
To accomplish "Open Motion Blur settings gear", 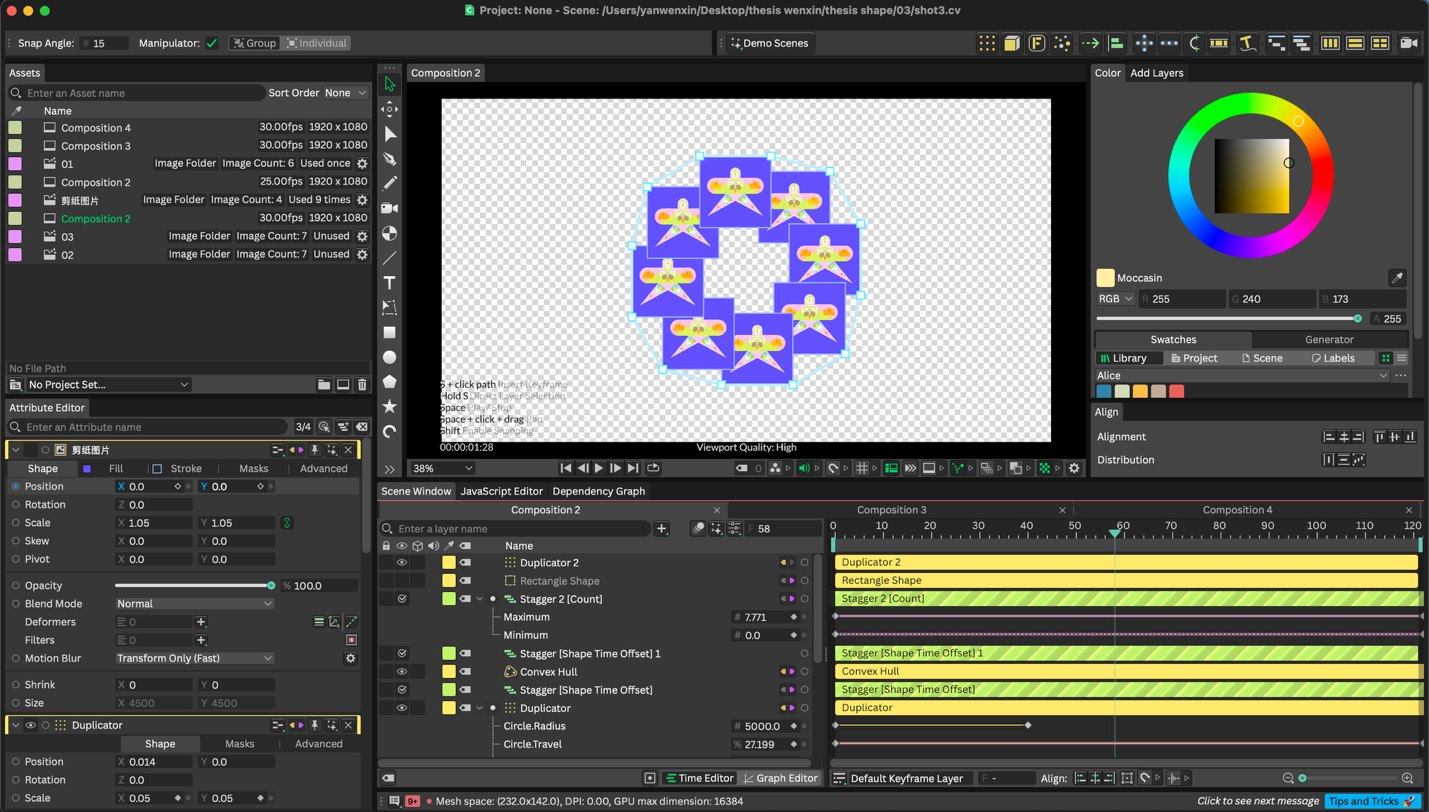I will coord(351,658).
